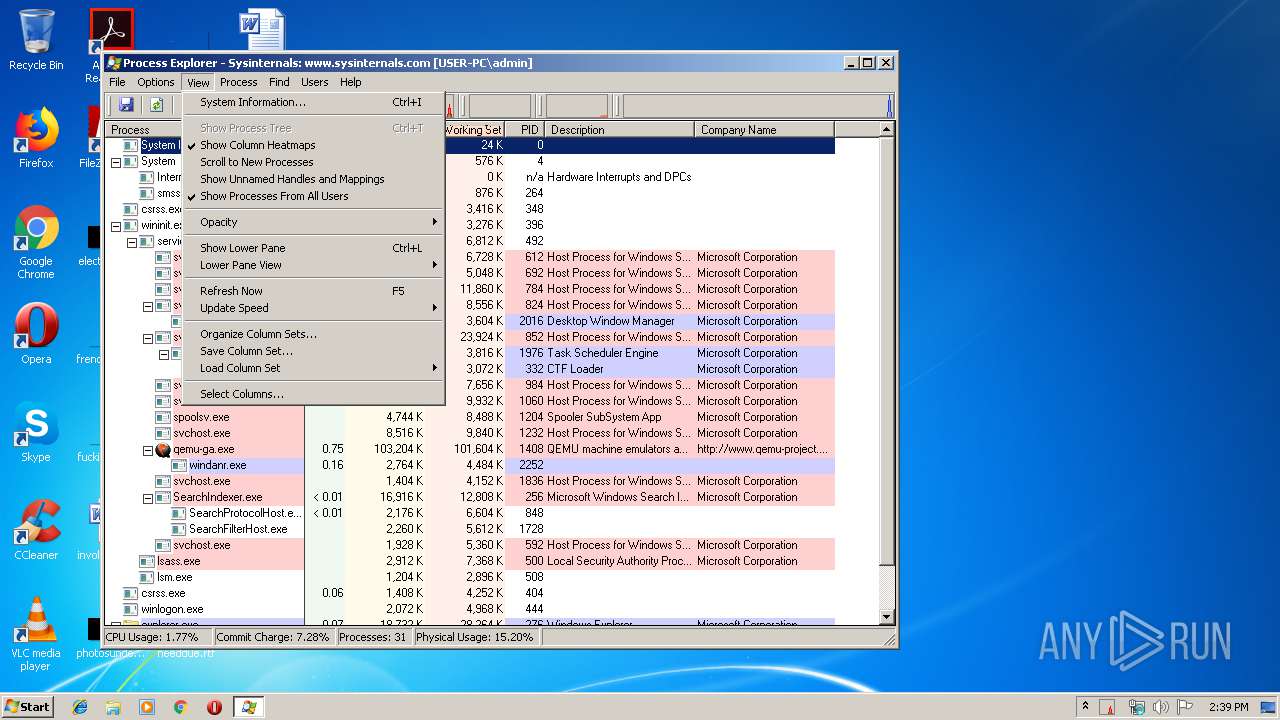Collapse the System process tree node
Image resolution: width=1280 pixels, height=720 pixels.
coord(116,161)
